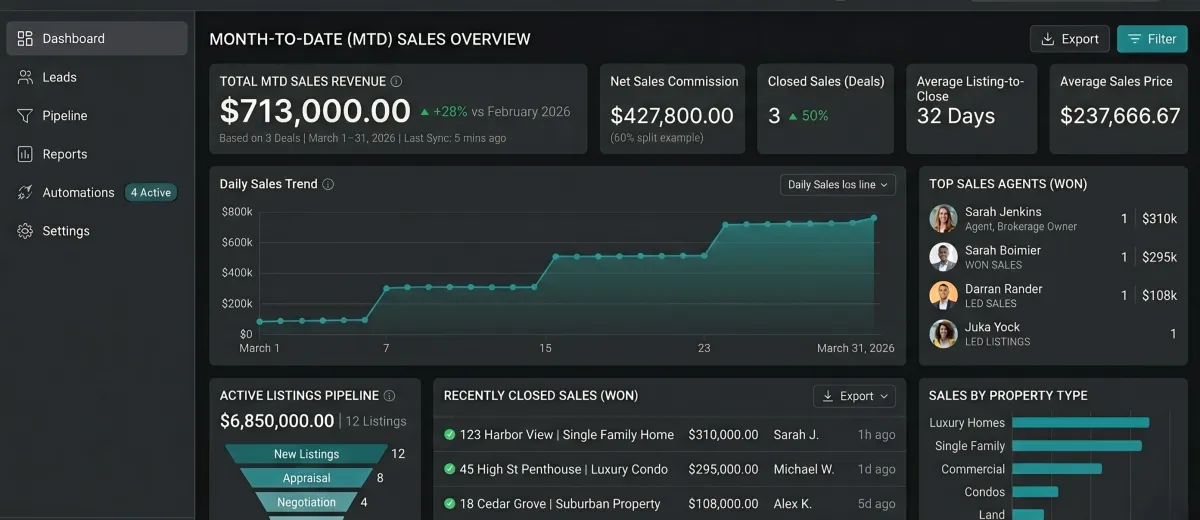Click the Automations rocket icon
This screenshot has width=1200, height=520.
(25, 192)
